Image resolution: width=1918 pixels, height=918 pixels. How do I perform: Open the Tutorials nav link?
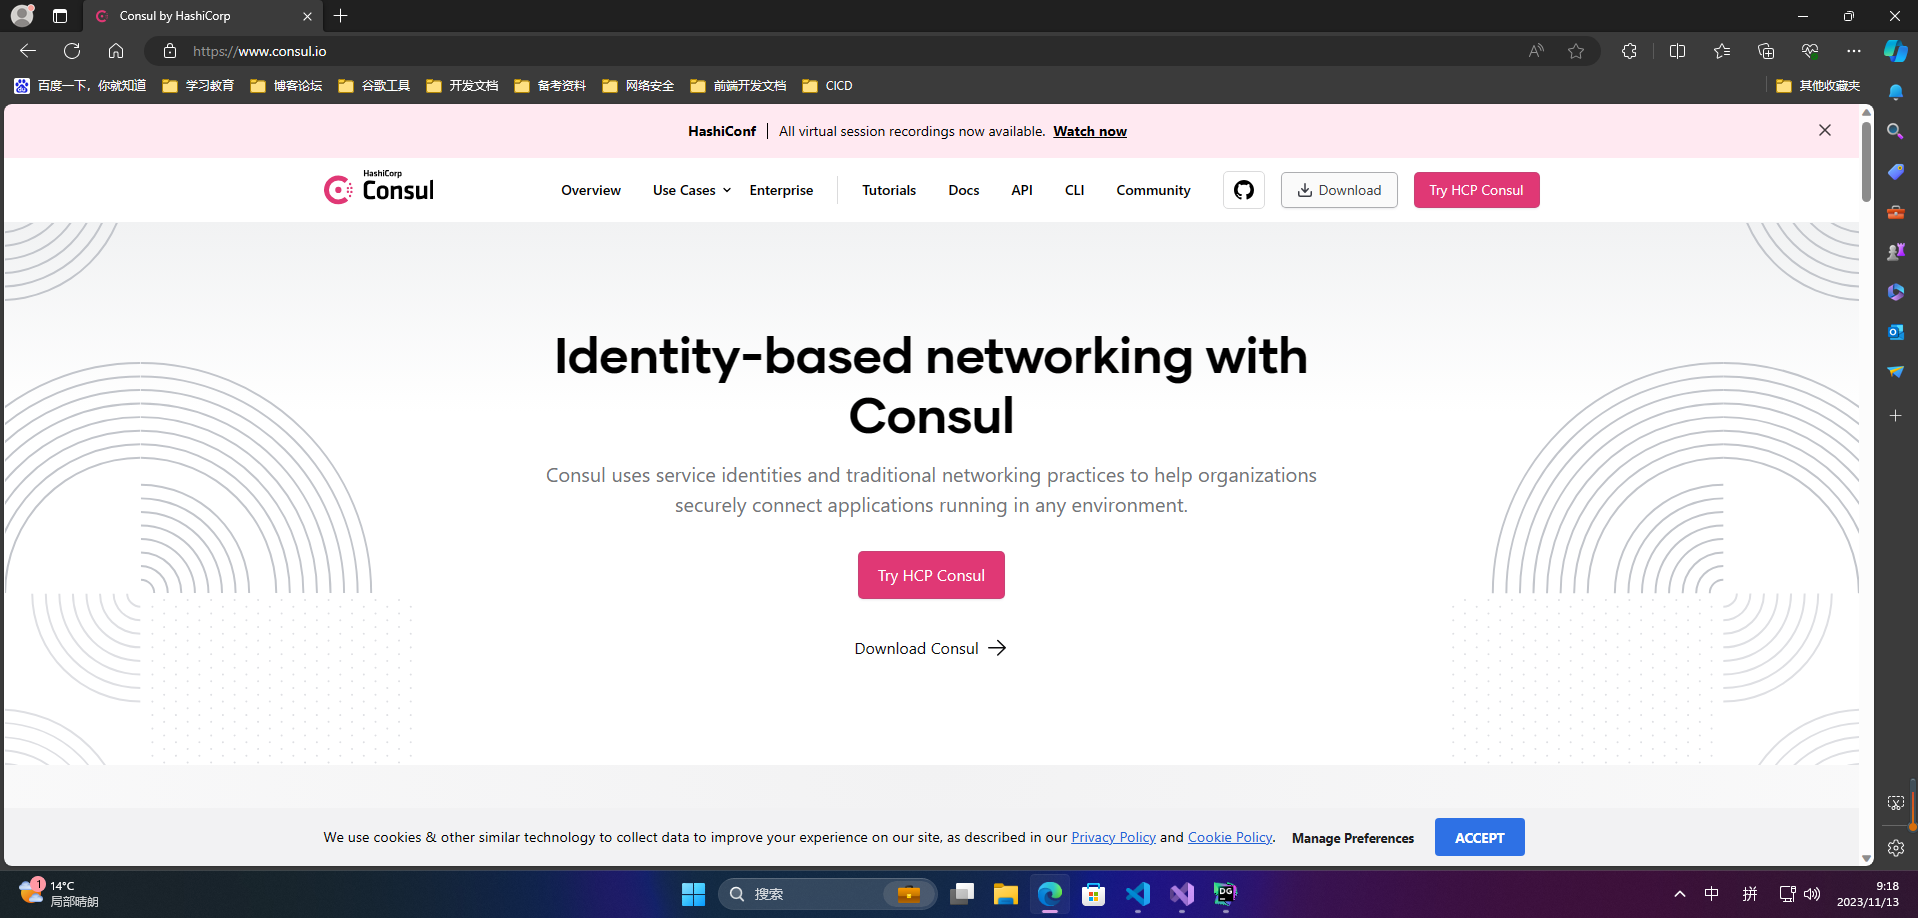889,190
